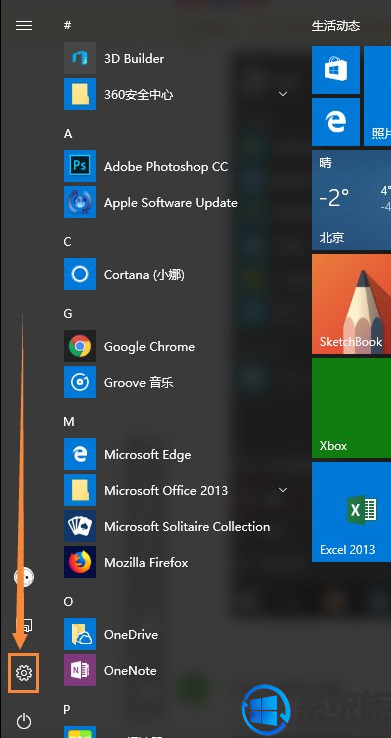Image resolution: width=391 pixels, height=738 pixels.
Task: Open the Edge browser tile
Action: click(x=336, y=122)
